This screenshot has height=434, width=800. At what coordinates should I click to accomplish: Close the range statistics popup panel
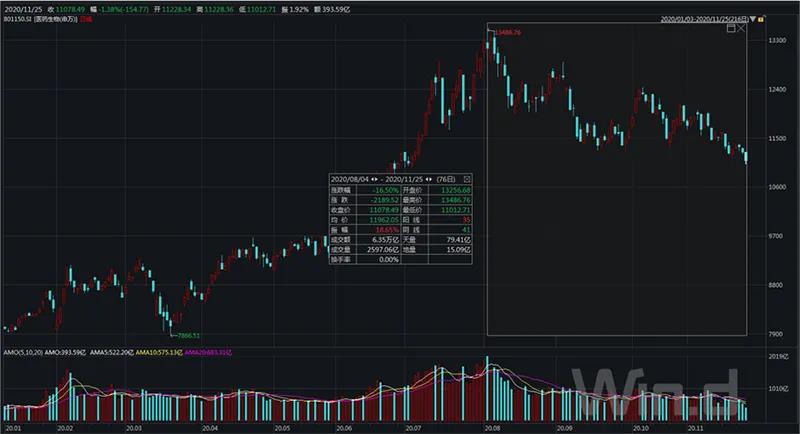pyautogui.click(x=467, y=178)
